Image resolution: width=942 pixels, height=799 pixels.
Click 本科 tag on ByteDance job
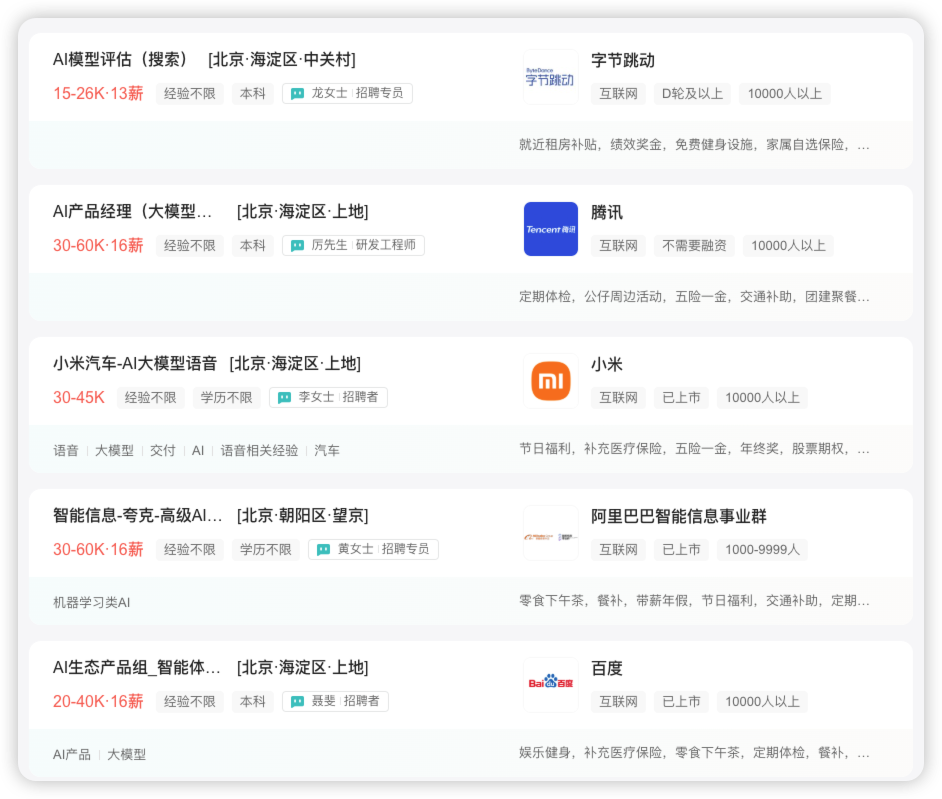coord(252,94)
